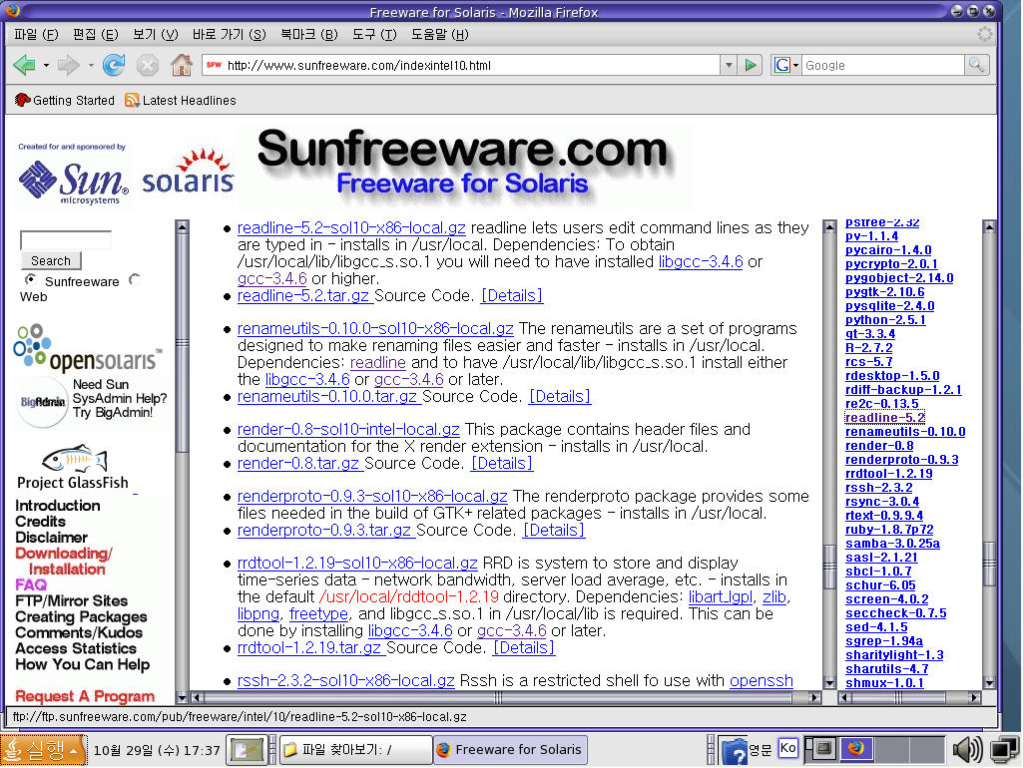Click the Back navigation arrow
This screenshot has height=768, width=1024.
click(25, 65)
